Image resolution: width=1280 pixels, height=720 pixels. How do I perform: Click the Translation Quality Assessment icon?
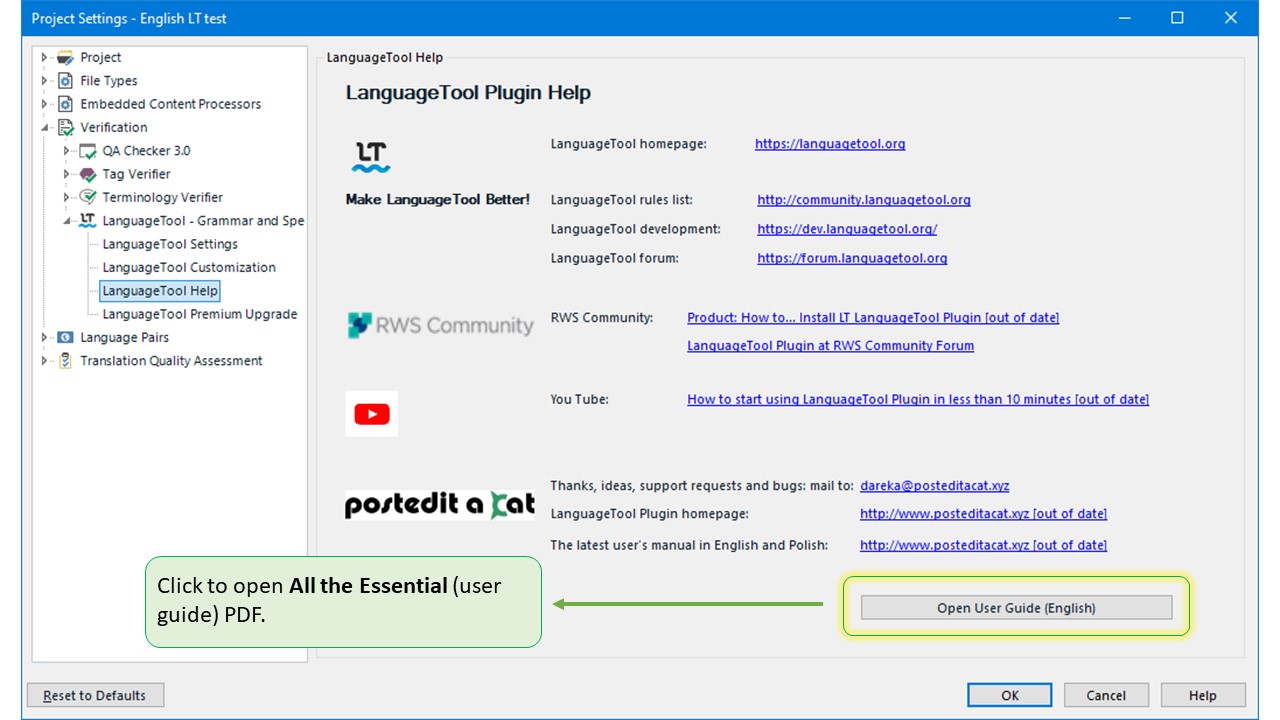pyautogui.click(x=66, y=361)
